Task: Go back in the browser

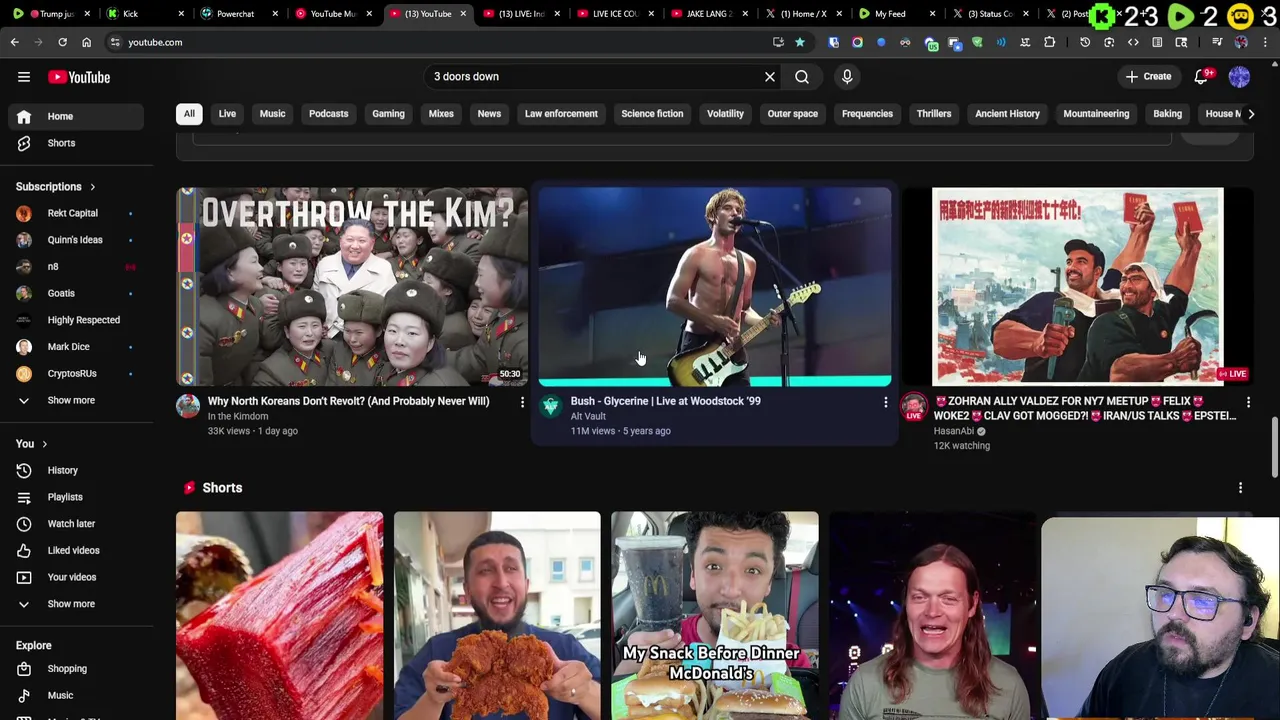Action: 14,42
